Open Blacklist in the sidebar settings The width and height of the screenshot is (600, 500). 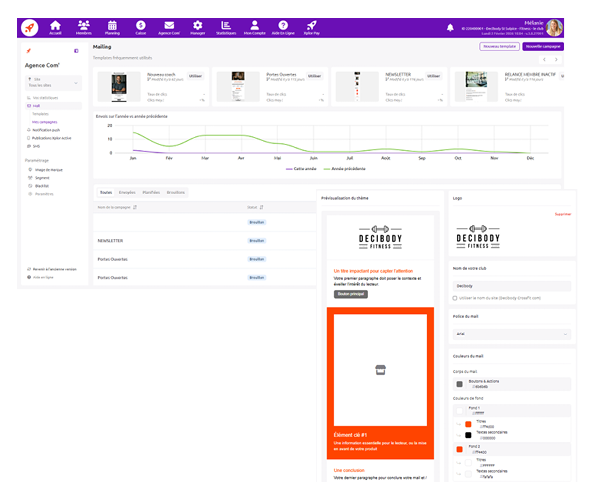[x=42, y=185]
